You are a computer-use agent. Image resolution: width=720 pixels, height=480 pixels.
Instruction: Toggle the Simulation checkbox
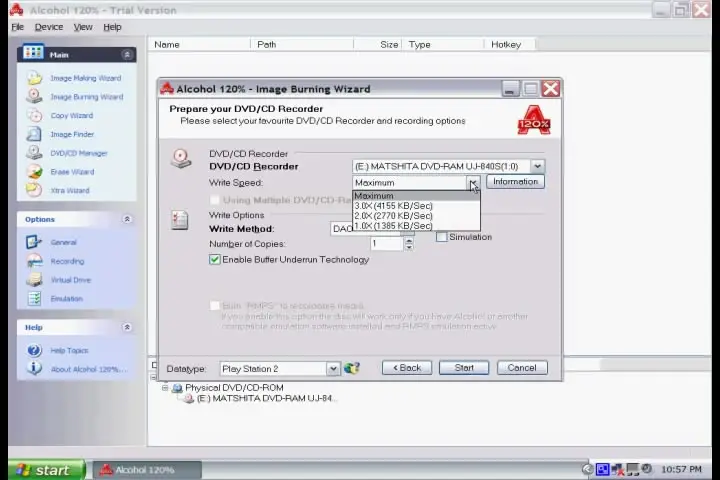click(x=441, y=237)
